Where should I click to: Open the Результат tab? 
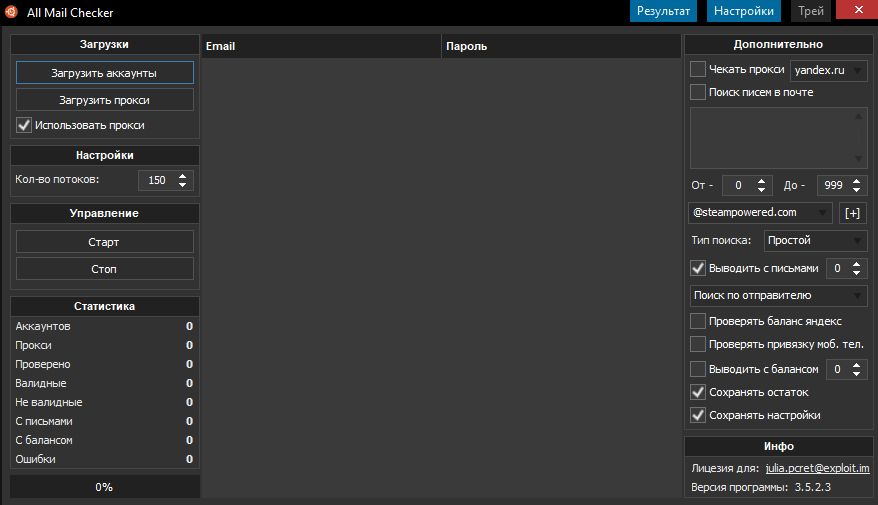tap(663, 11)
